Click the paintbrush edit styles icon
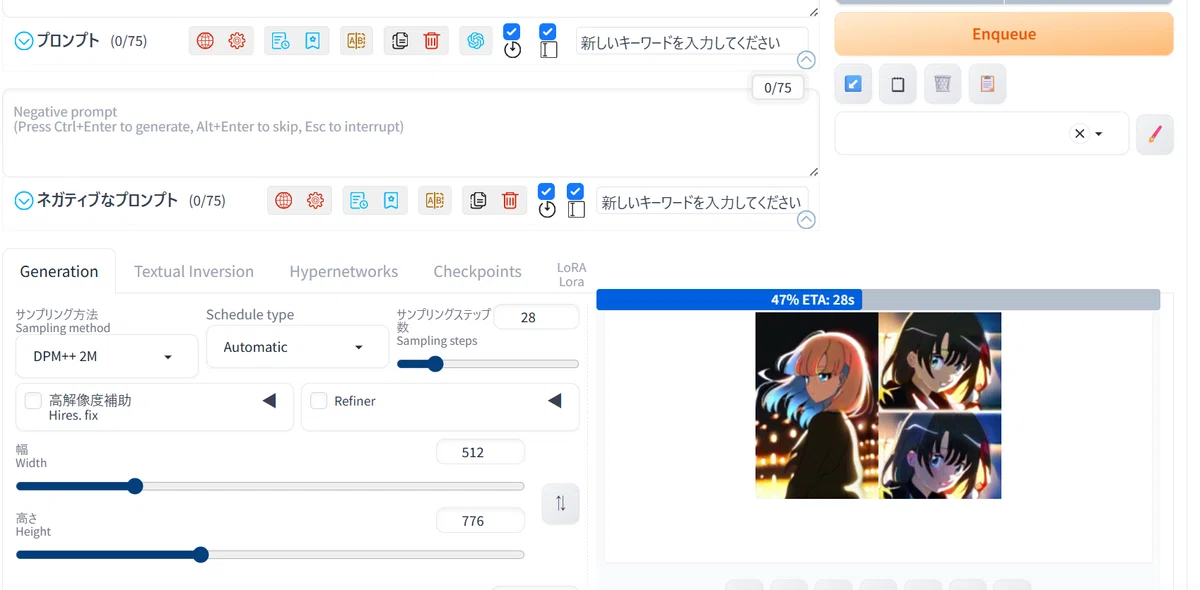 click(1155, 134)
